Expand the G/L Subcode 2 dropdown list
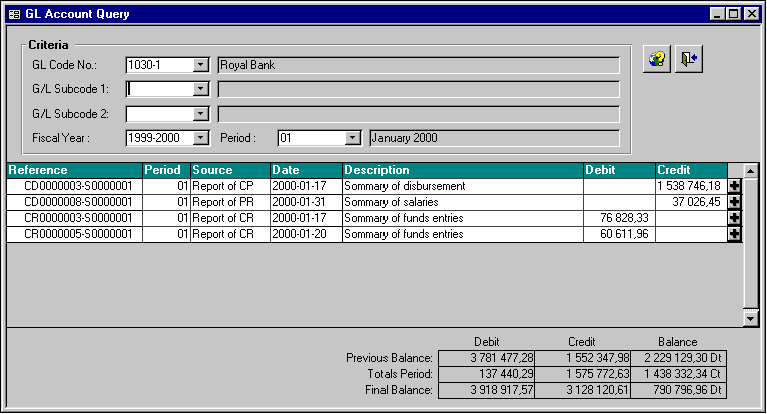 point(200,114)
